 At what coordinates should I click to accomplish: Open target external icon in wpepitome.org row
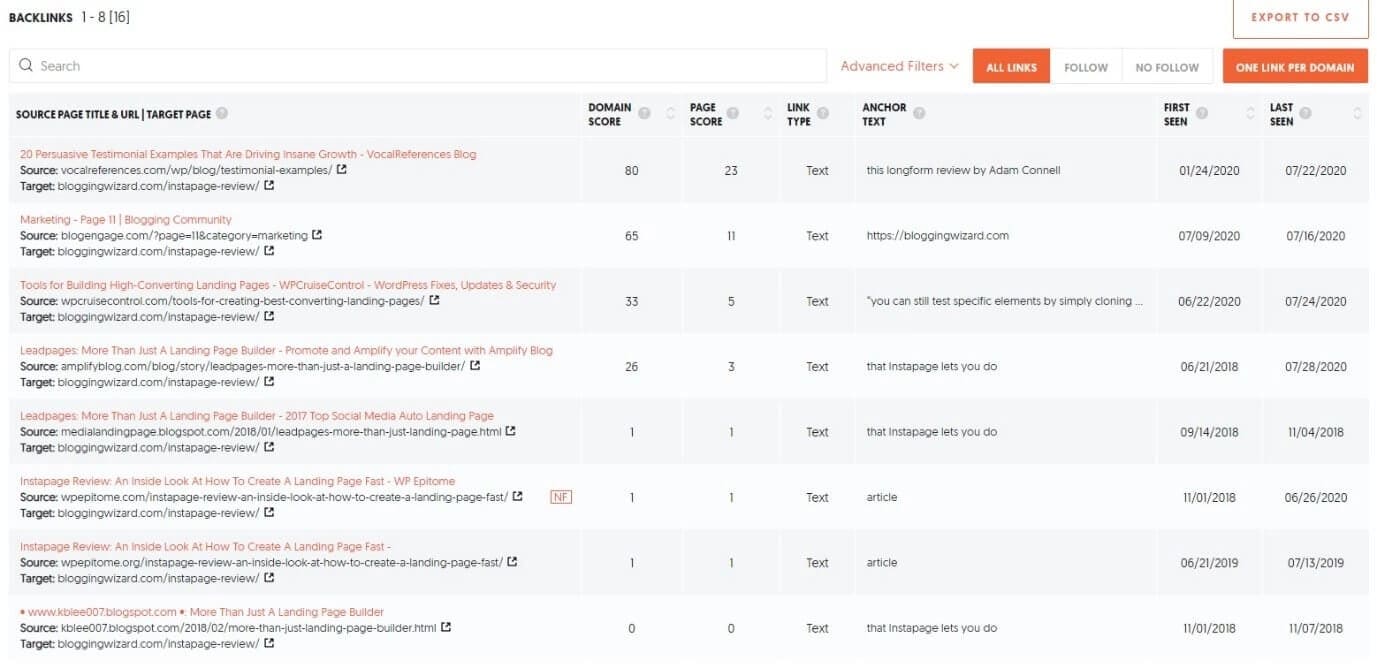[x=269, y=578]
